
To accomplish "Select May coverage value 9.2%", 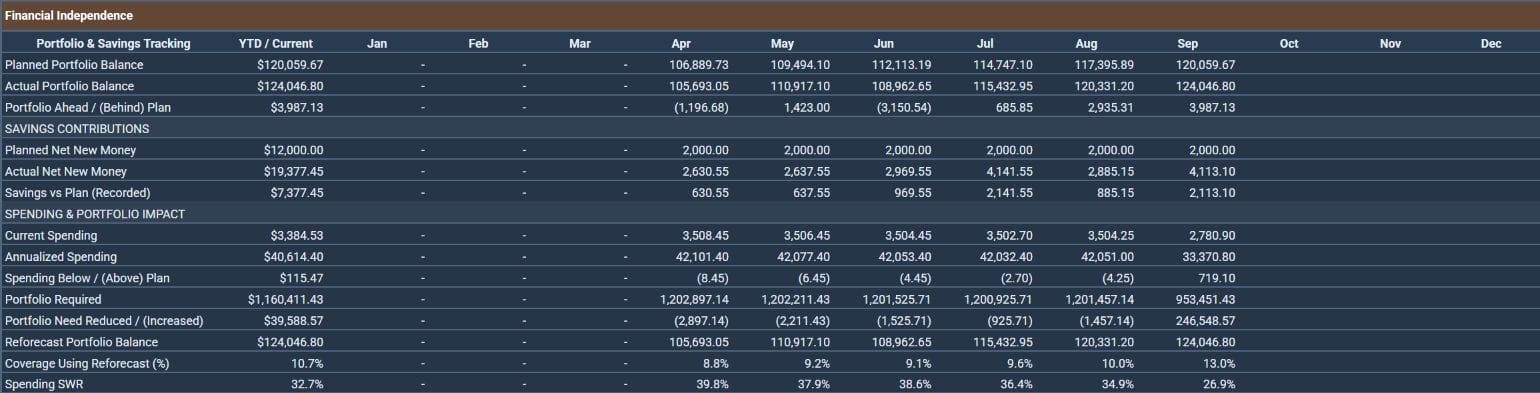I will coord(816,363).
